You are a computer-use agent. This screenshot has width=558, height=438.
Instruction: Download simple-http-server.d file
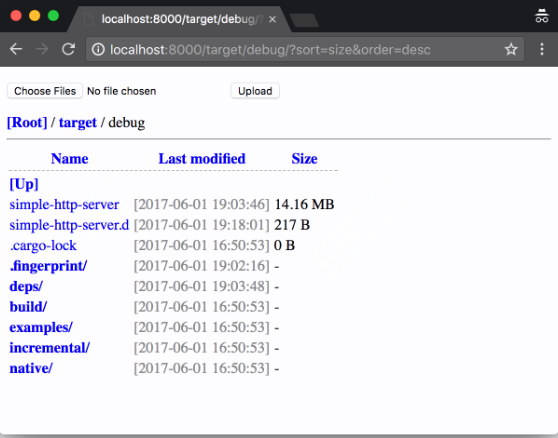point(69,225)
